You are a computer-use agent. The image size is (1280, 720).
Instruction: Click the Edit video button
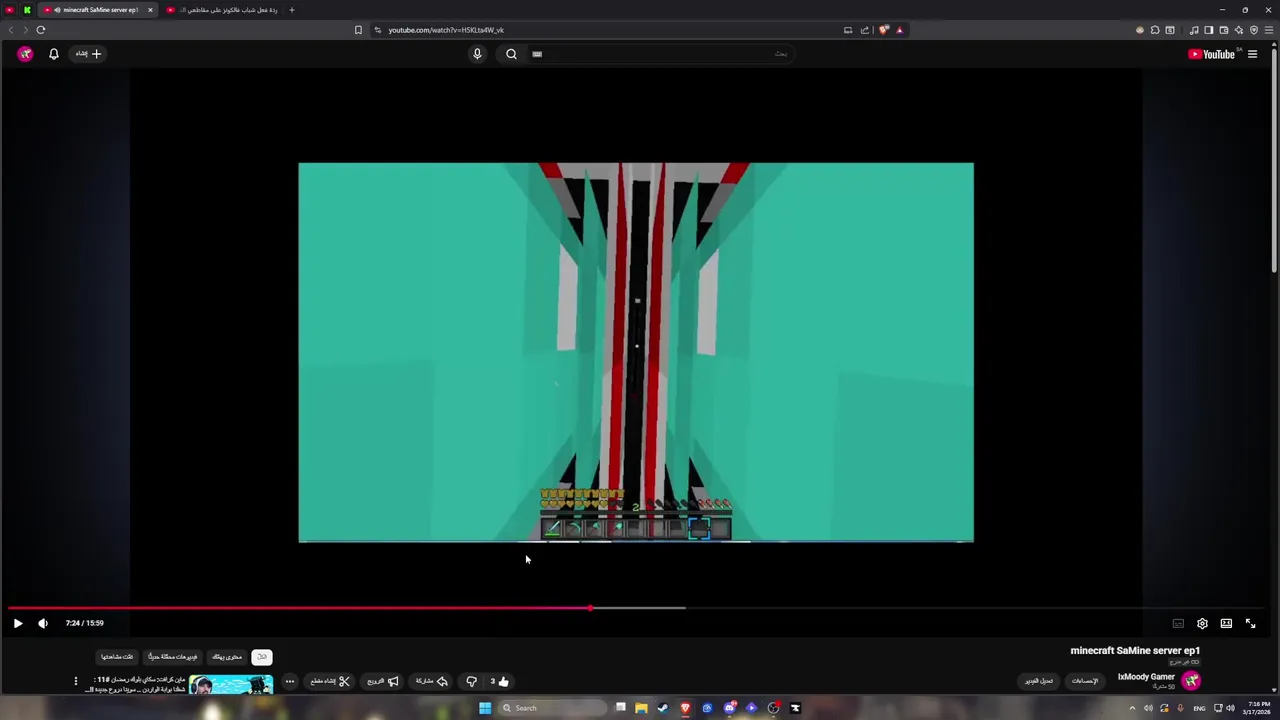tap(1040, 681)
